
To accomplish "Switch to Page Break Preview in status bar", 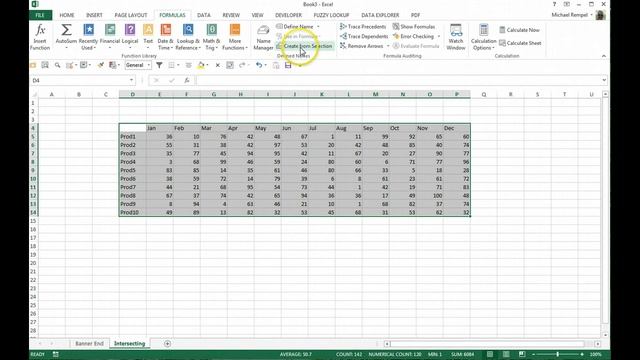I will pos(522,354).
